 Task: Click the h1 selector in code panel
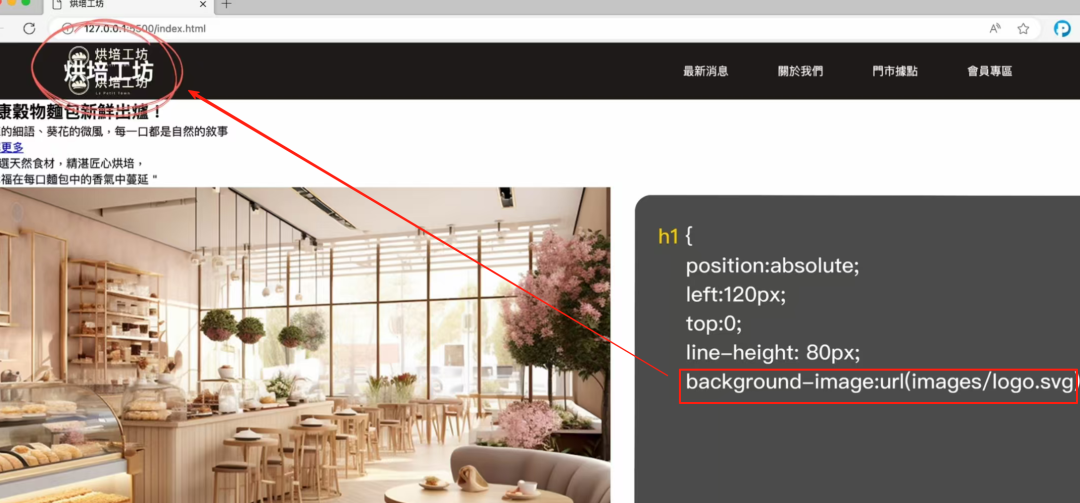668,236
